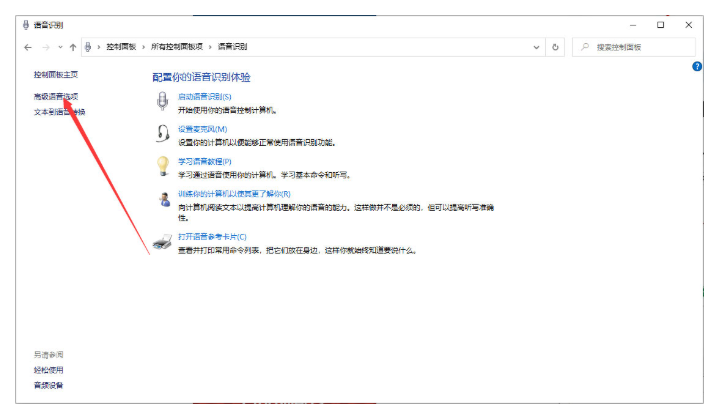The height and width of the screenshot is (412, 713).
Task: Click the title bar microphone icon
Action: [x=26, y=25]
